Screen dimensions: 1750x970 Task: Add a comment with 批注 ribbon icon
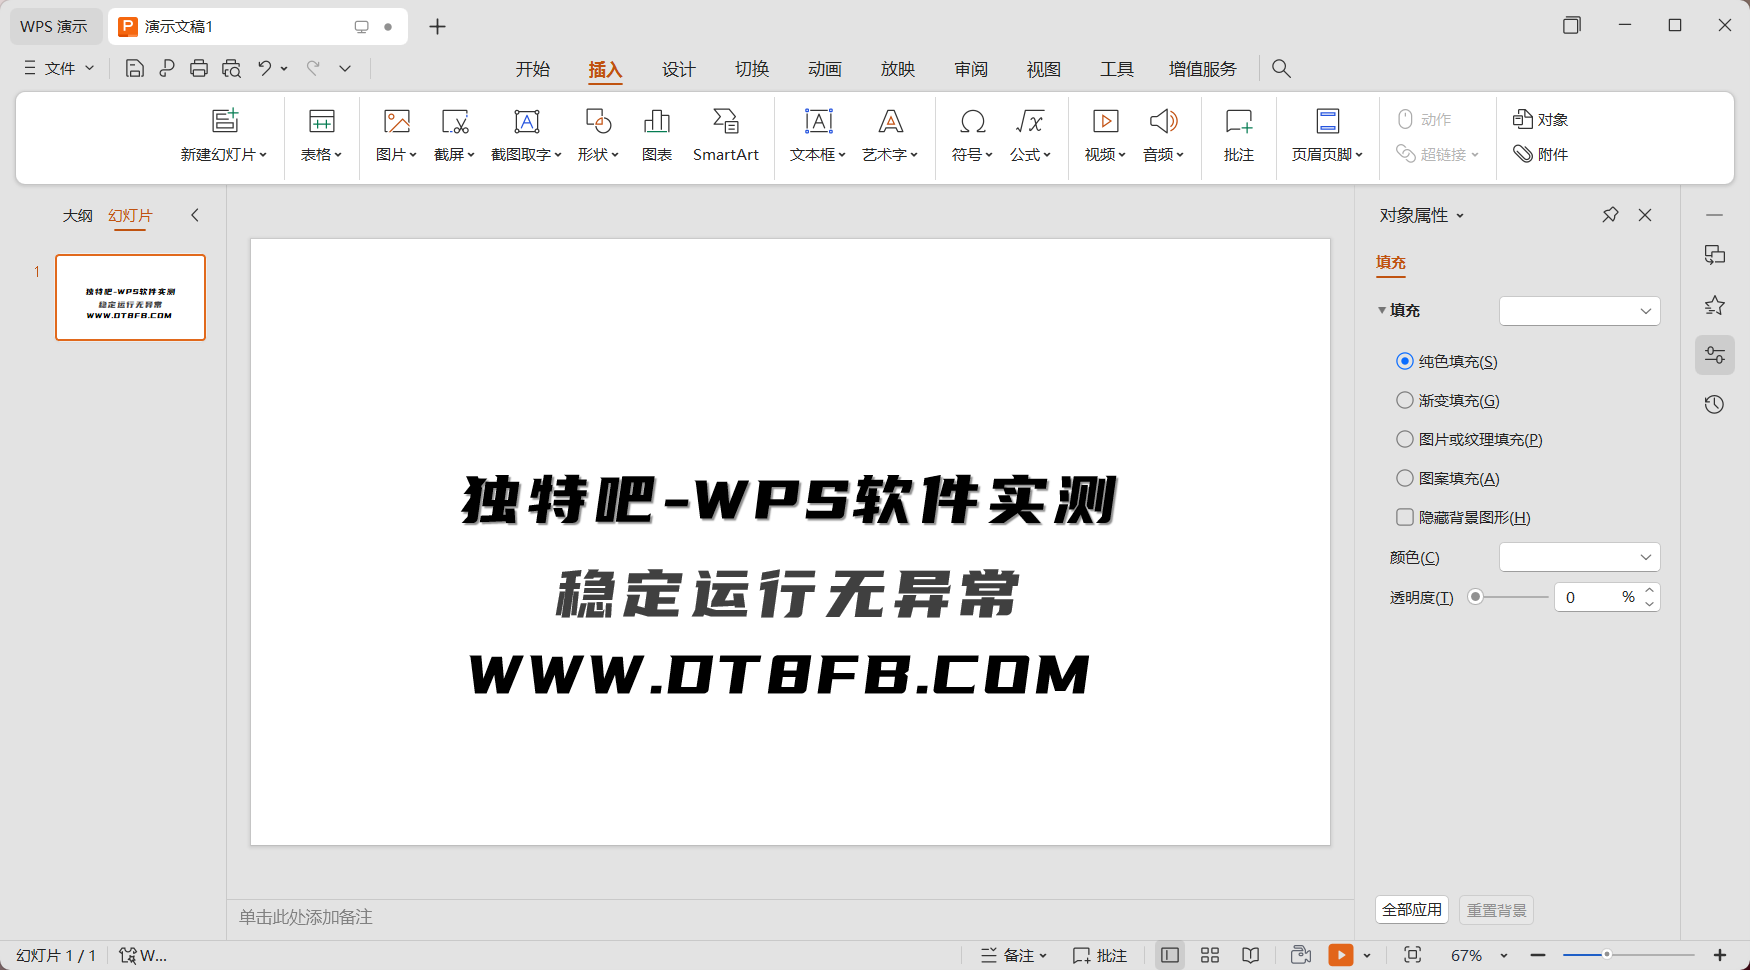tap(1239, 121)
